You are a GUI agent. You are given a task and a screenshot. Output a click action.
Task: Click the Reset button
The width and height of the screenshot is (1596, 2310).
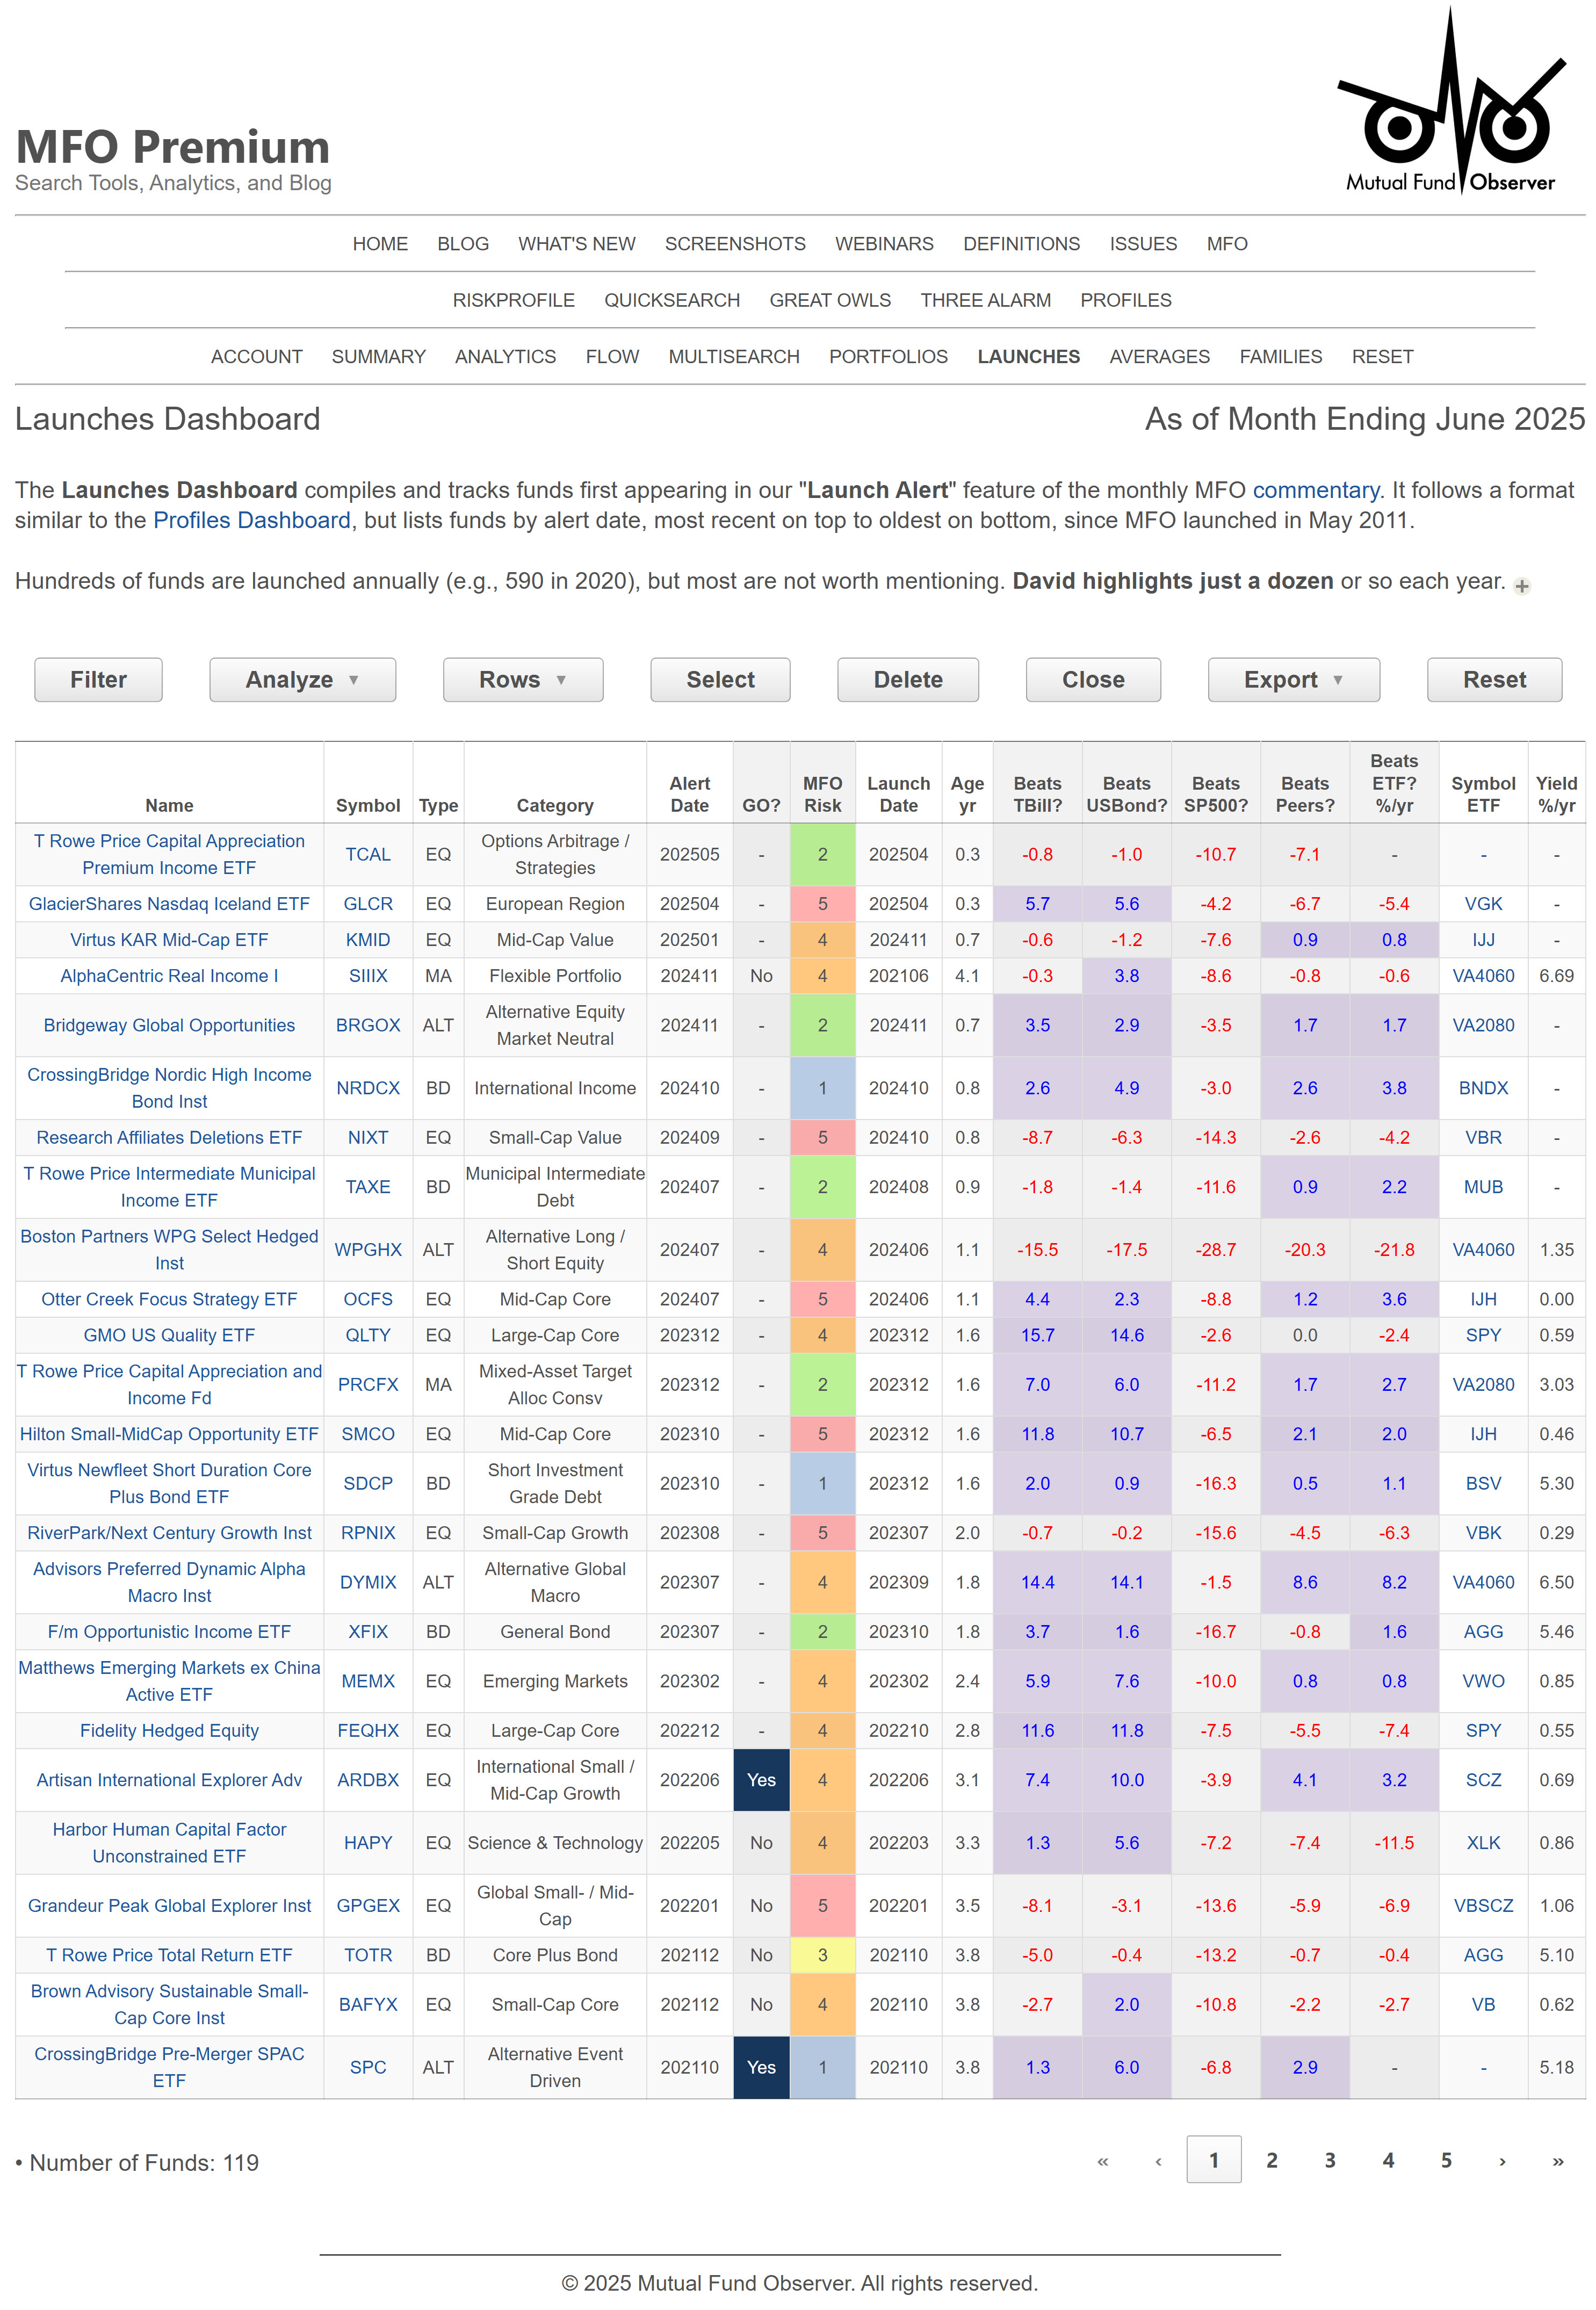click(x=1494, y=679)
